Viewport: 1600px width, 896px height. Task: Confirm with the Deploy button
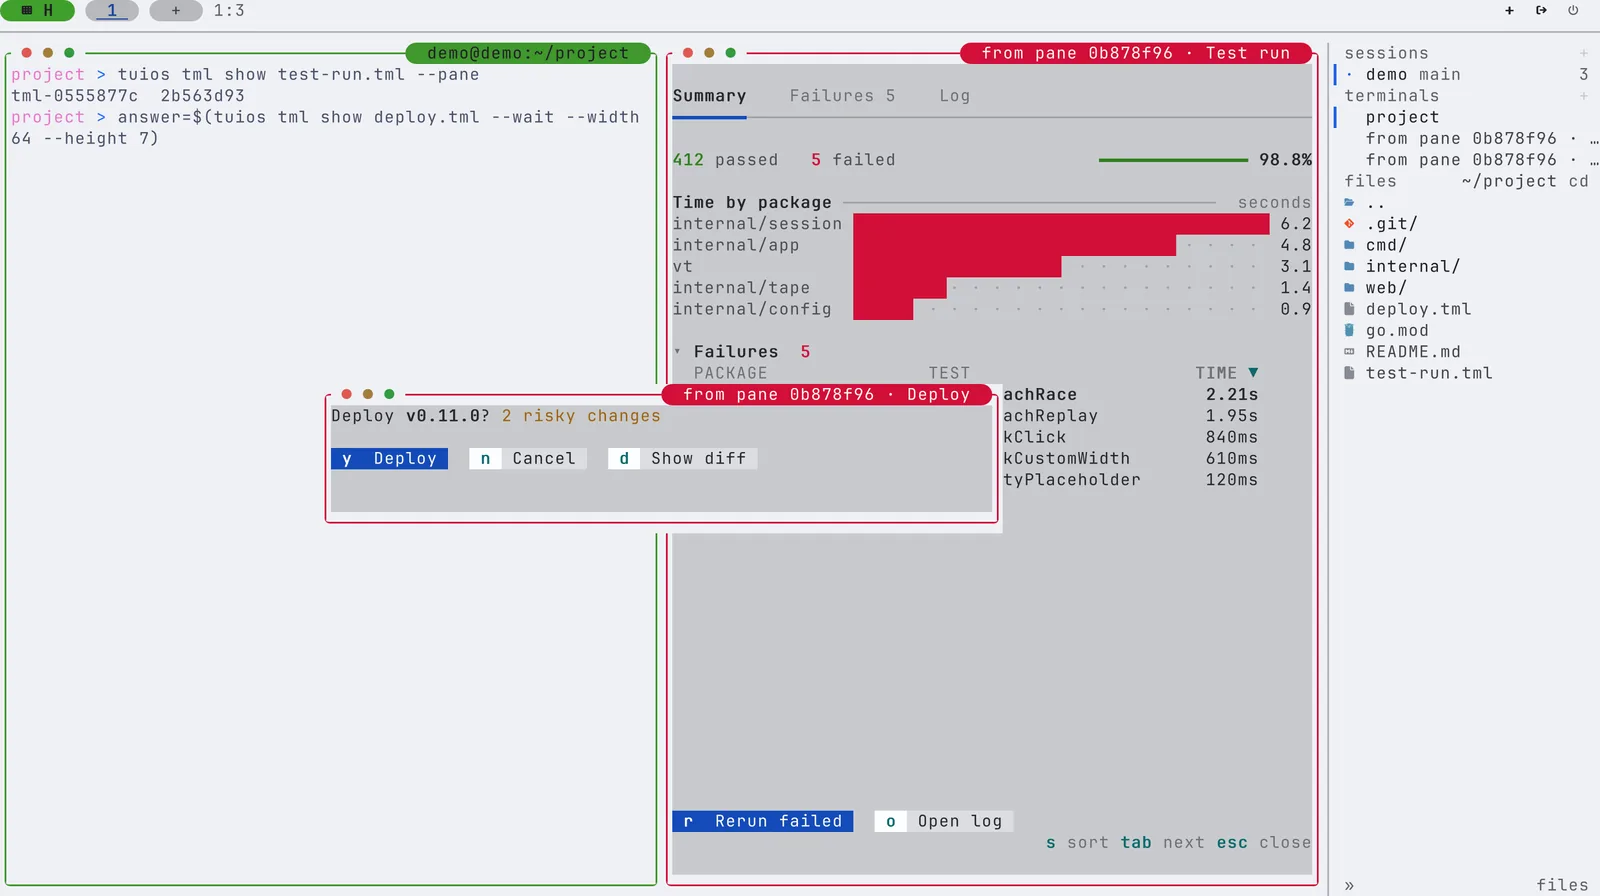[x=389, y=459]
